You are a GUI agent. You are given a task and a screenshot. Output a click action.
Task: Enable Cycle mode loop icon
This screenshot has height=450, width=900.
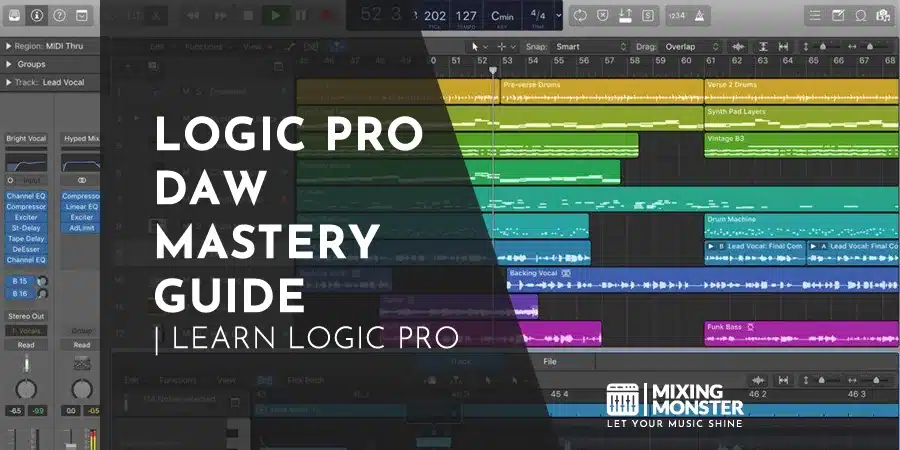pyautogui.click(x=580, y=15)
